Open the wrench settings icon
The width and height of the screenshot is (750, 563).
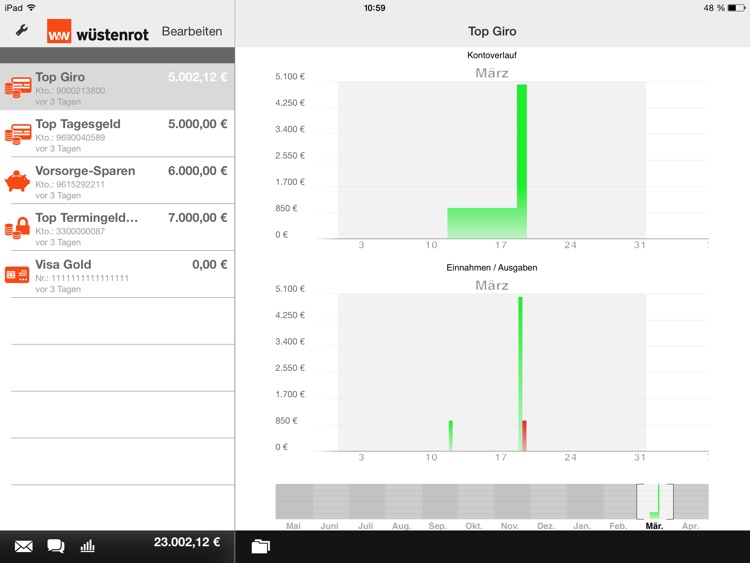tap(22, 31)
